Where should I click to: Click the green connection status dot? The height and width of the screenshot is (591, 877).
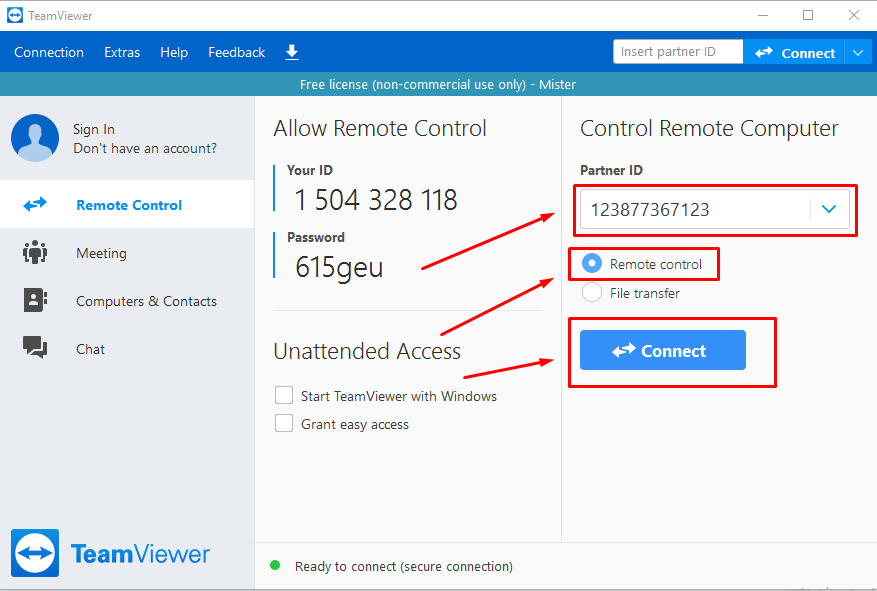[x=275, y=565]
